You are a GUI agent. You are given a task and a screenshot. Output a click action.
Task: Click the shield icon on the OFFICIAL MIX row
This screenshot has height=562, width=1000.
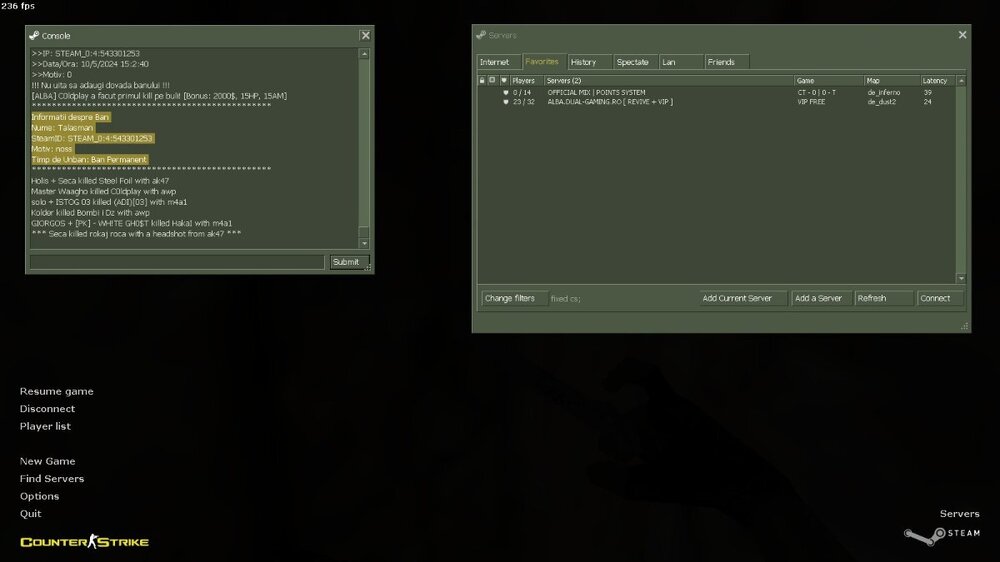coord(505,93)
